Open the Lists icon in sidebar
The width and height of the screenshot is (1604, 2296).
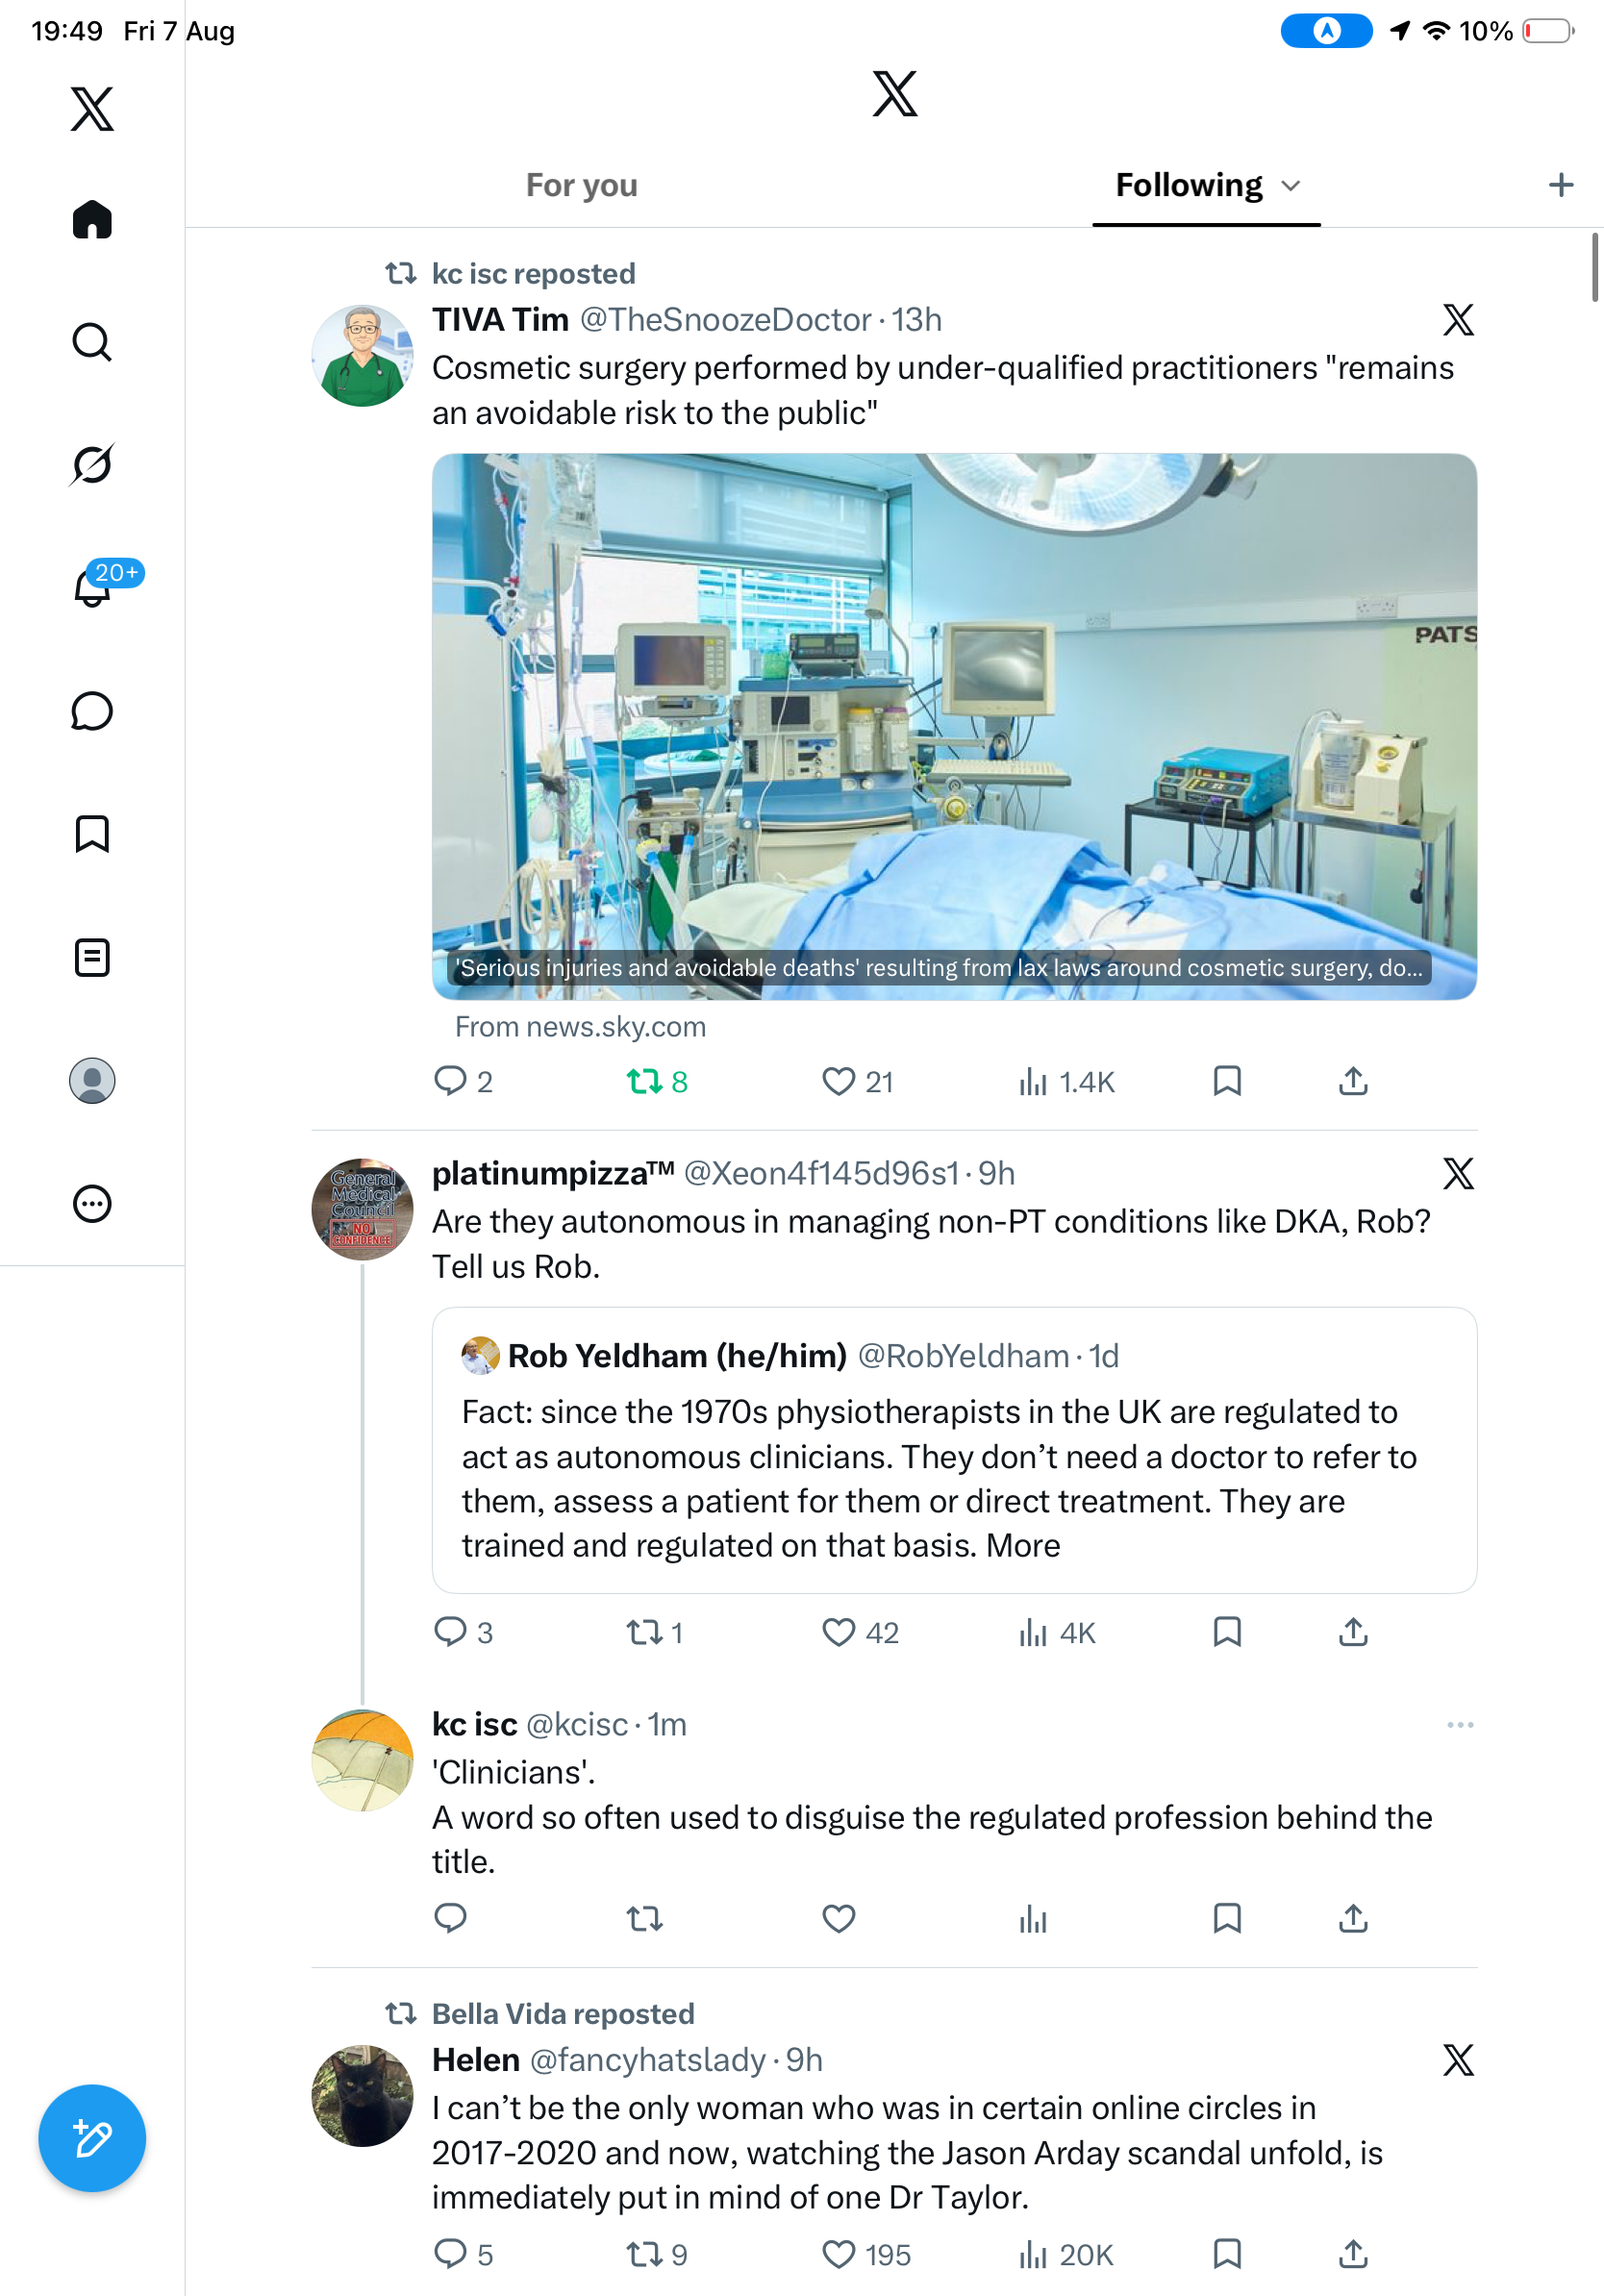92,958
